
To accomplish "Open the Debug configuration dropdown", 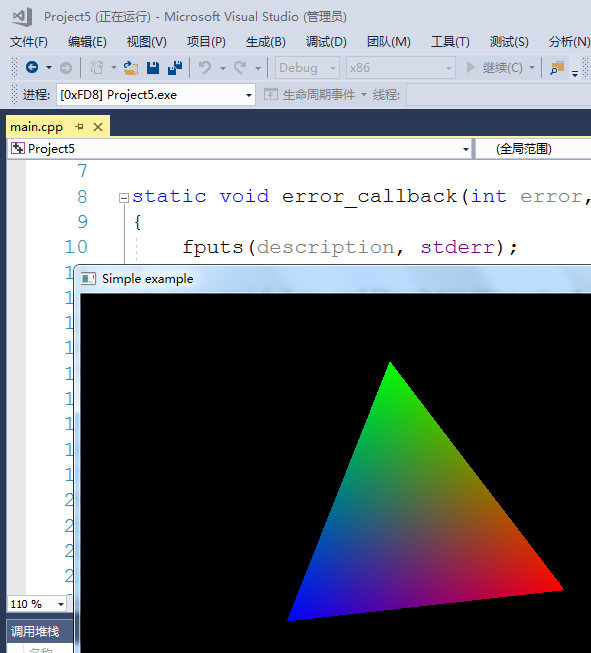I will point(307,67).
